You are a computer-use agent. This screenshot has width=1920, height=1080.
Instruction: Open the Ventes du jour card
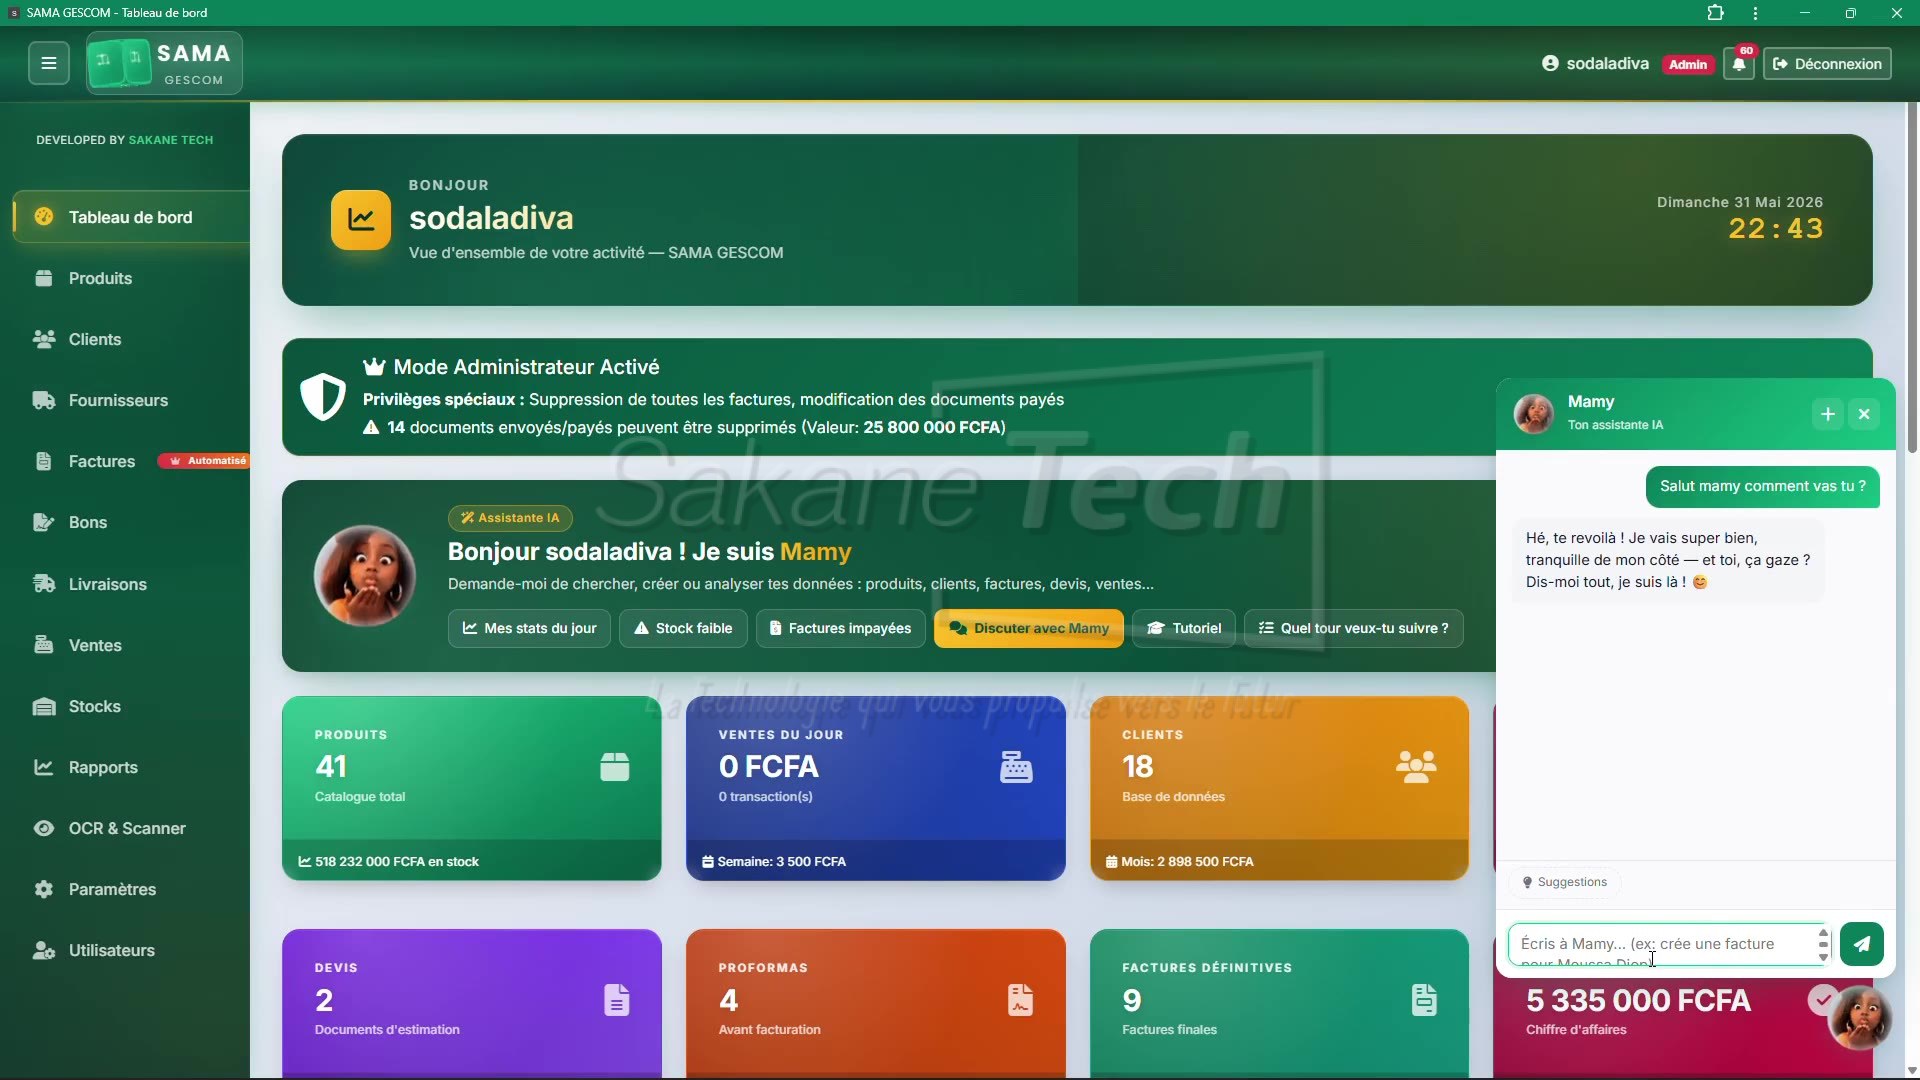point(876,788)
